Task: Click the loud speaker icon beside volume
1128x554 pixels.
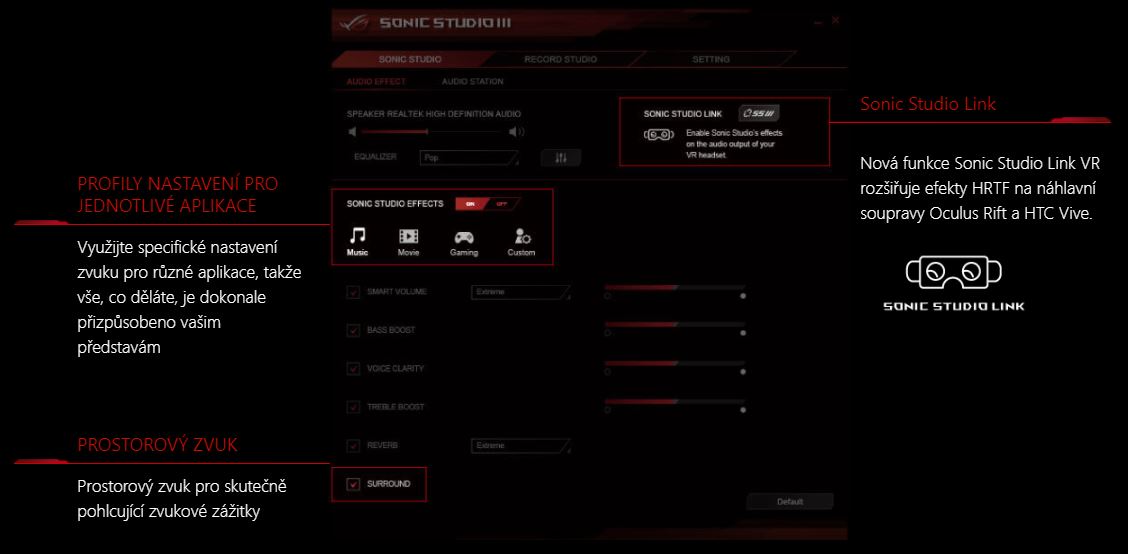Action: click(516, 131)
